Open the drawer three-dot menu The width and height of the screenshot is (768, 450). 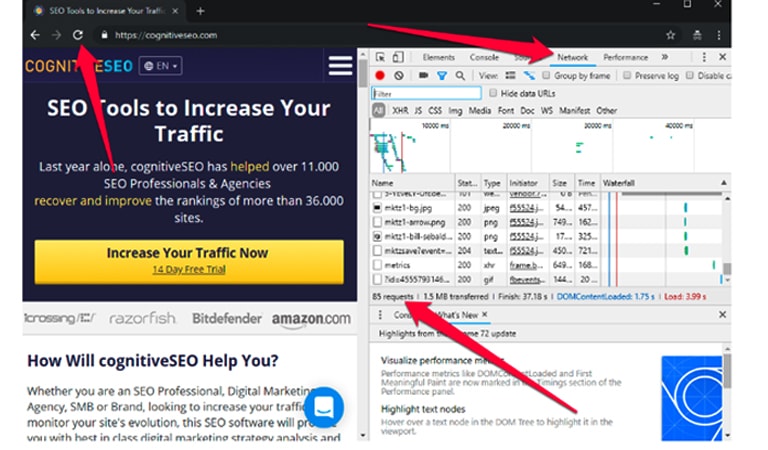click(x=380, y=315)
